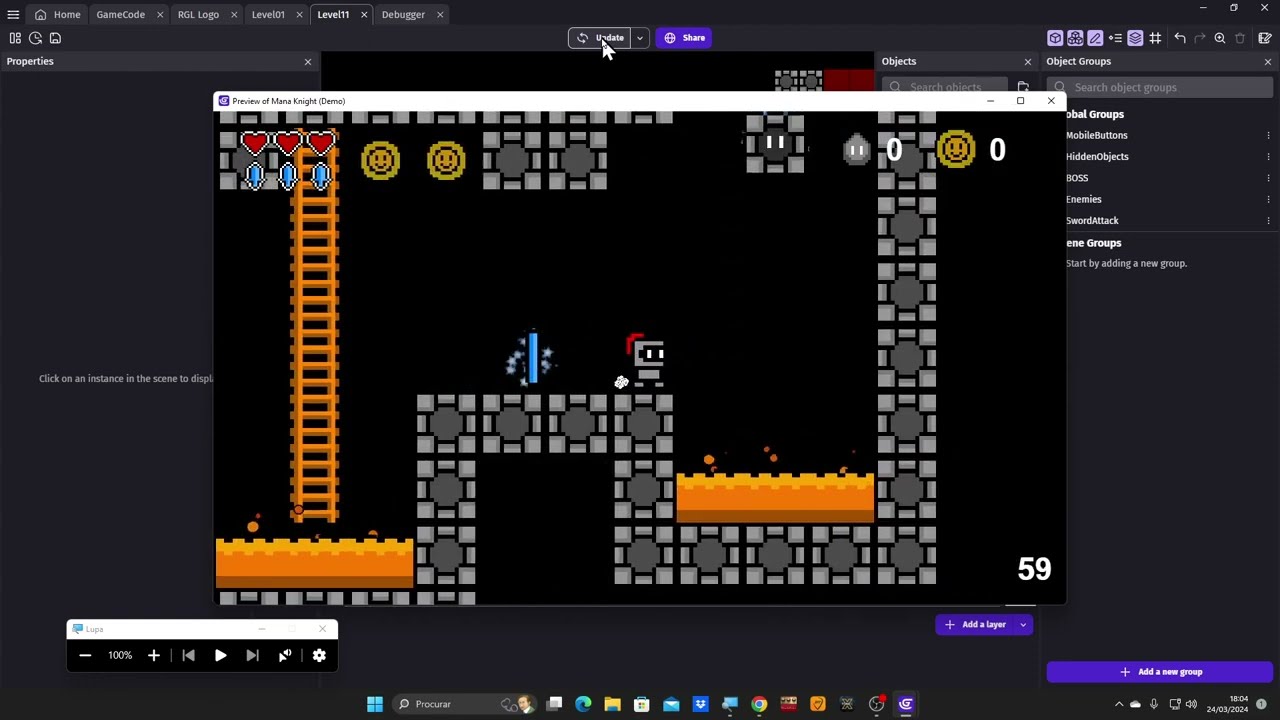The height and width of the screenshot is (720, 1280).
Task: Select the SwordAttack group
Action: point(1092,220)
